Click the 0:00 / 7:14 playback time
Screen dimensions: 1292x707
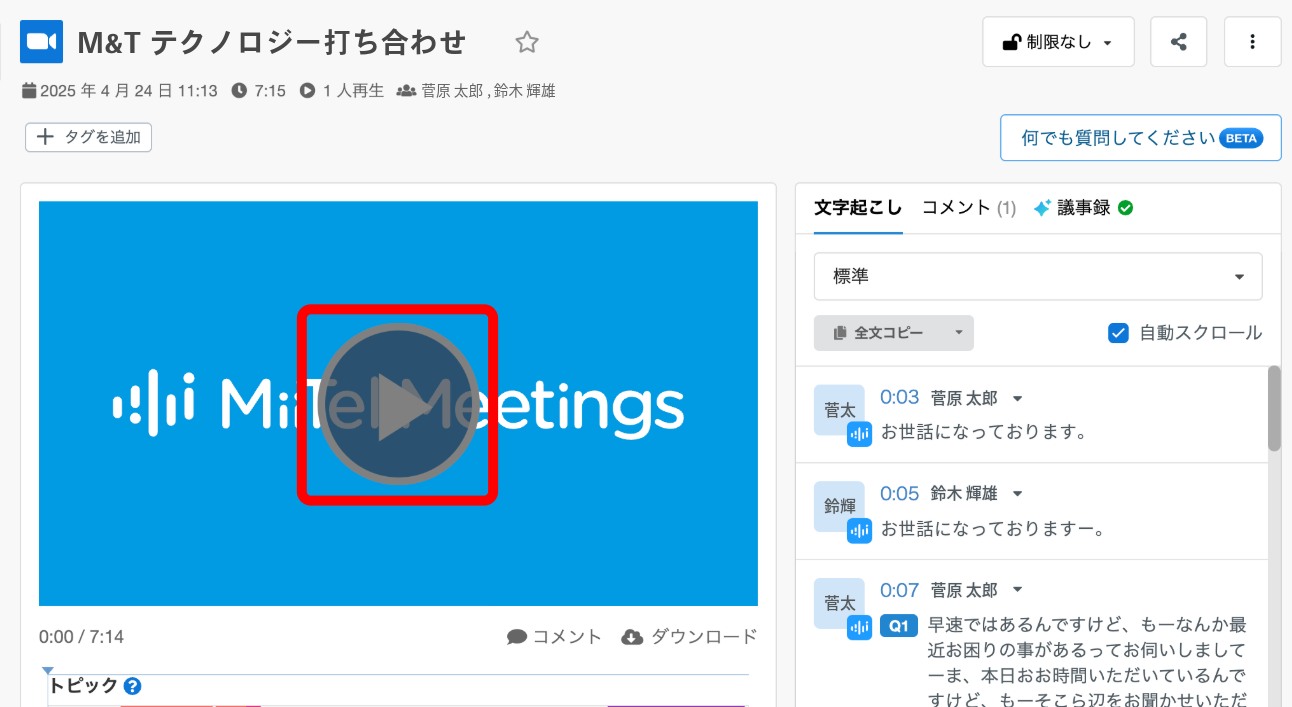(x=82, y=637)
